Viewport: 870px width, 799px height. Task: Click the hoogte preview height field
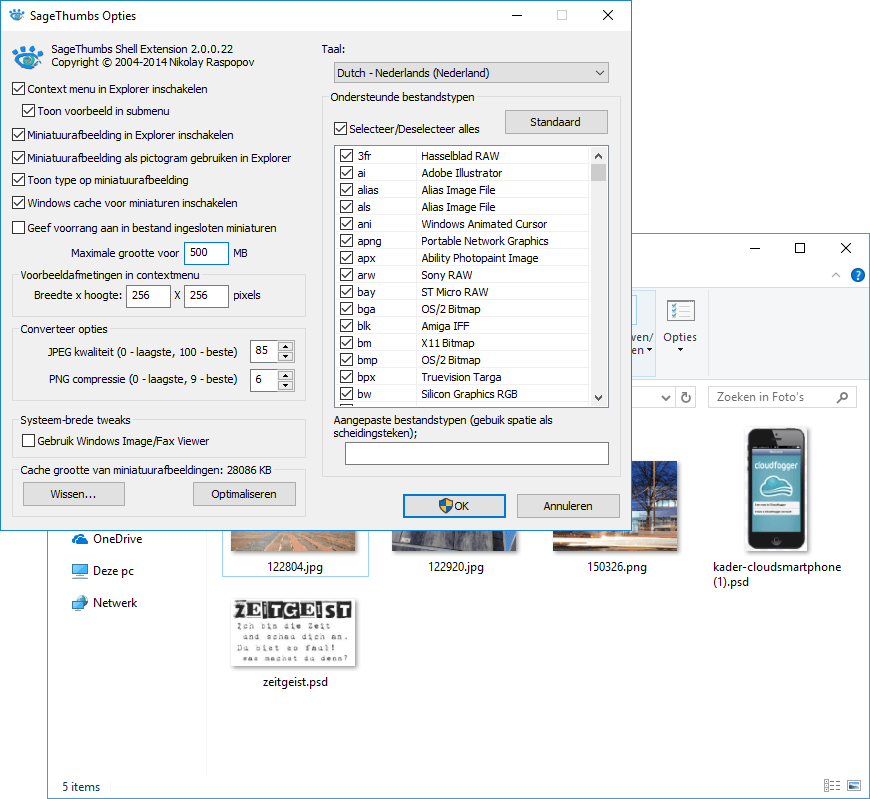(206, 296)
